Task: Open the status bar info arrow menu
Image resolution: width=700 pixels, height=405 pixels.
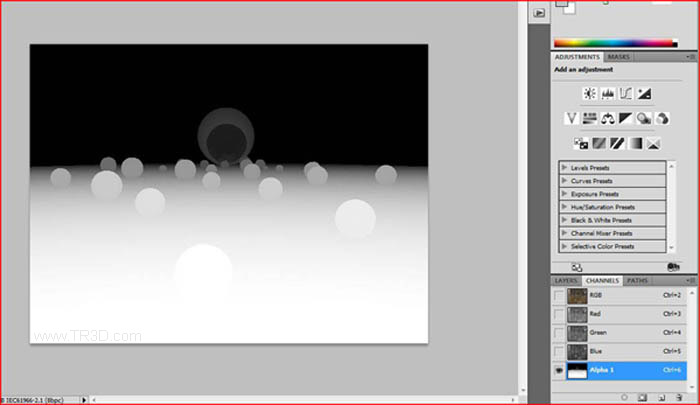Action: tap(84, 400)
